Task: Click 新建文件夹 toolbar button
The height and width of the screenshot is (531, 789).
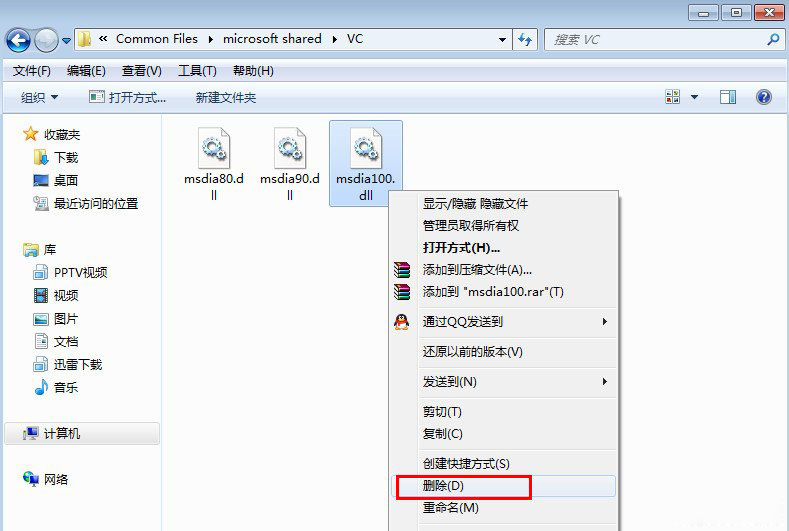Action: [x=225, y=97]
